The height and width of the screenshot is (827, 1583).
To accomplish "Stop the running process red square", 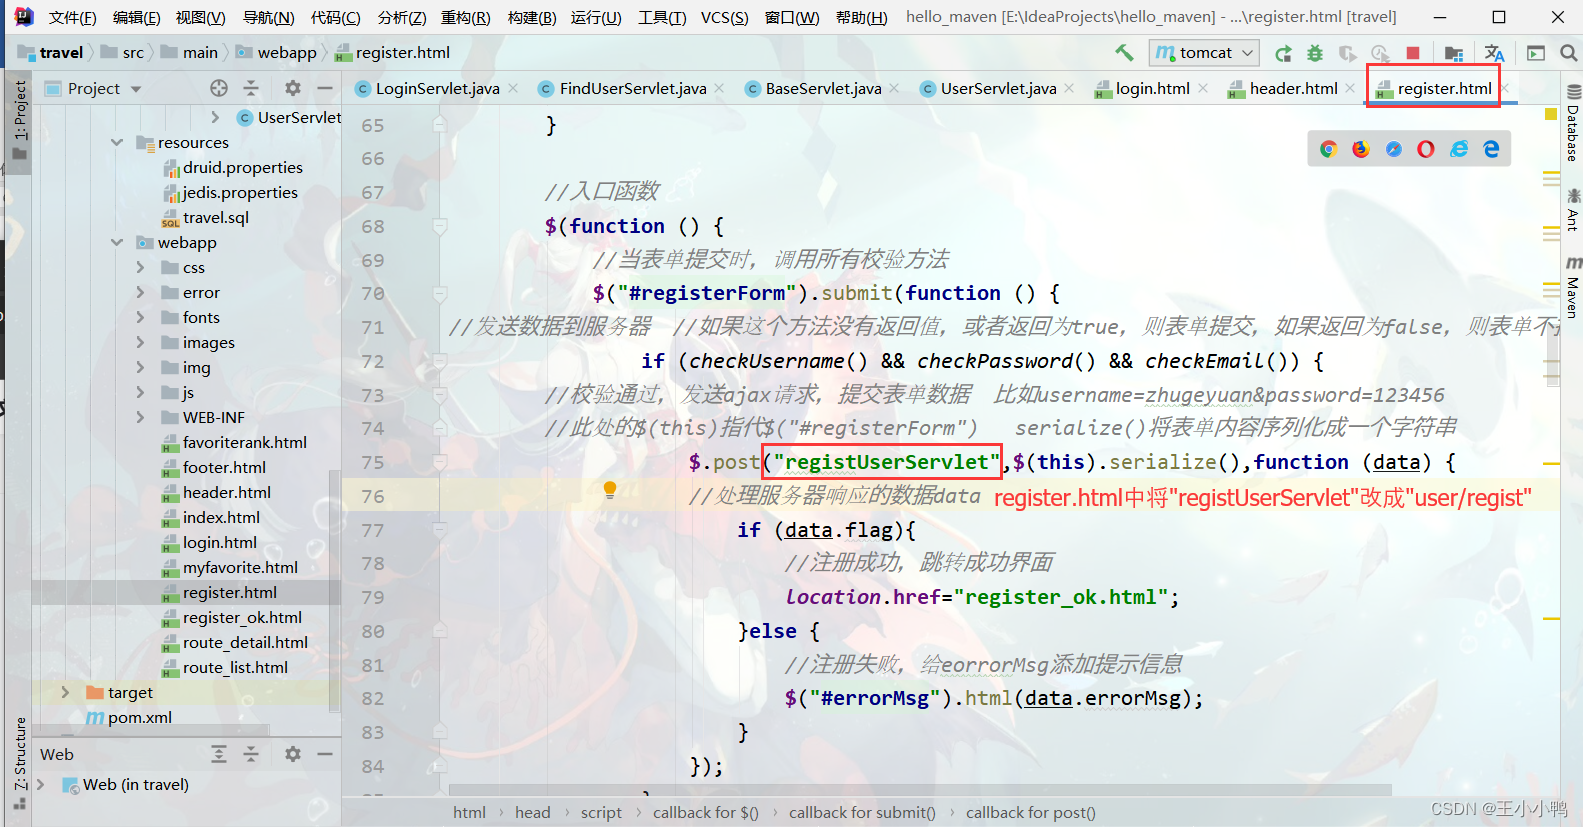I will (x=1413, y=53).
